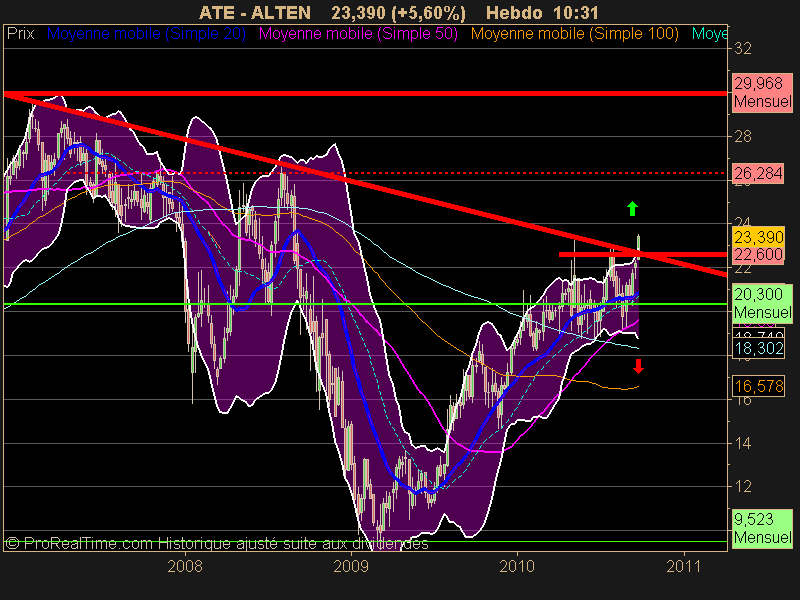Click the "Moyenne mobile (Simple 100)" legend entry
The image size is (800, 600).
[x=574, y=34]
